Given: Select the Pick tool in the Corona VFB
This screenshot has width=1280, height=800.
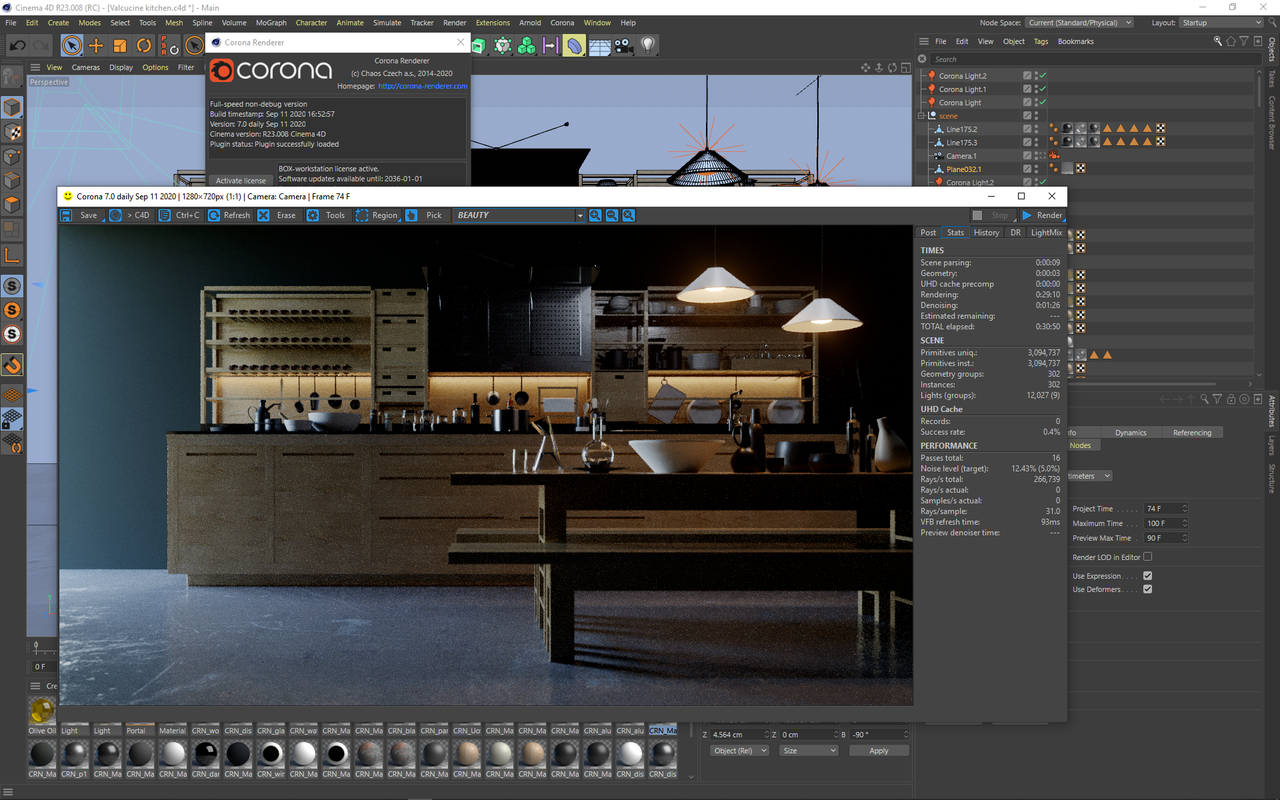Looking at the screenshot, I should (x=409, y=215).
